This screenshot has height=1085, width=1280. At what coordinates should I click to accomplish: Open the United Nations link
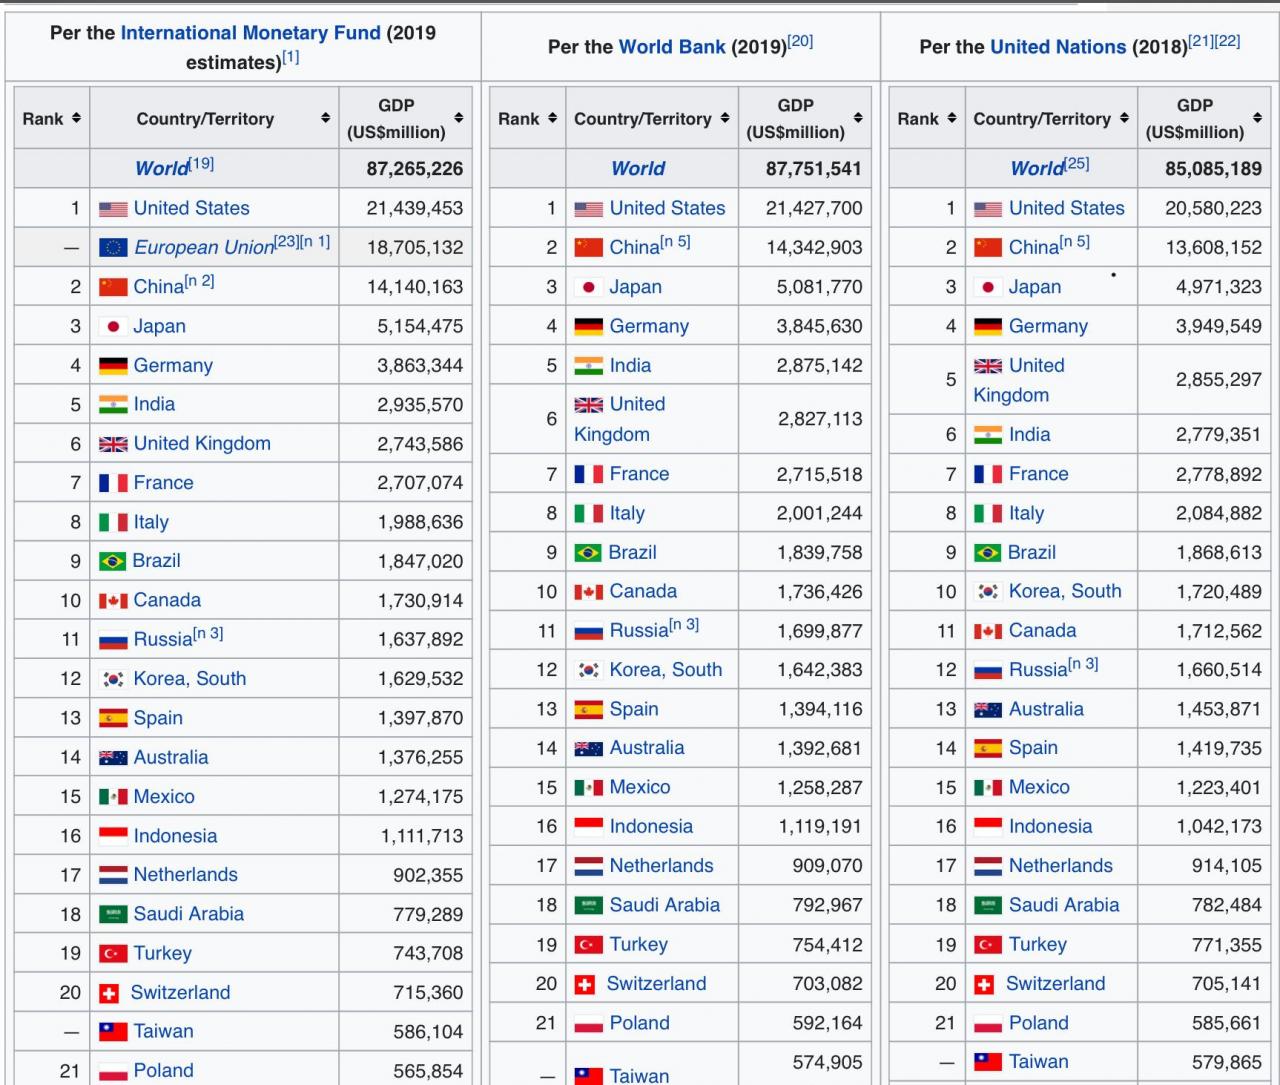point(1058,47)
